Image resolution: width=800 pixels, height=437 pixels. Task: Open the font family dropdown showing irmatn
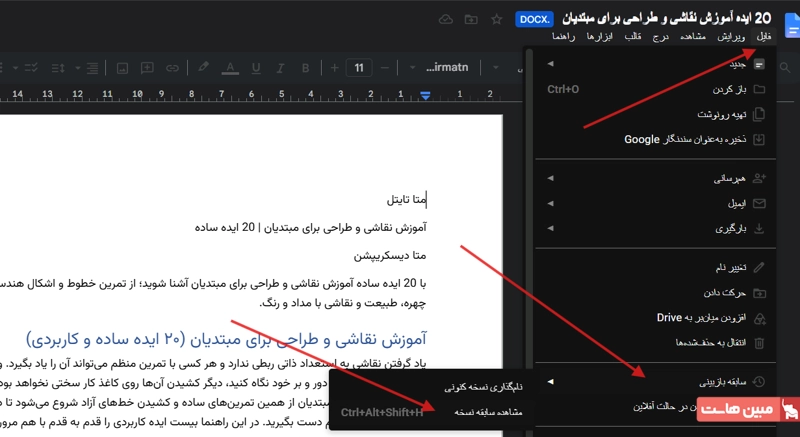click(441, 68)
